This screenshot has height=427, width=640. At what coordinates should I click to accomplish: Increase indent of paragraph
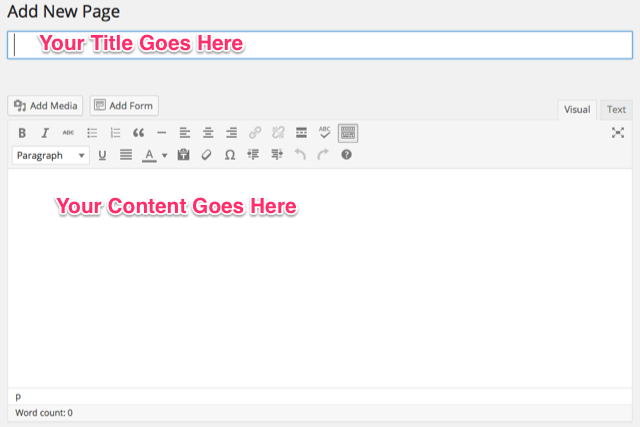tap(277, 155)
